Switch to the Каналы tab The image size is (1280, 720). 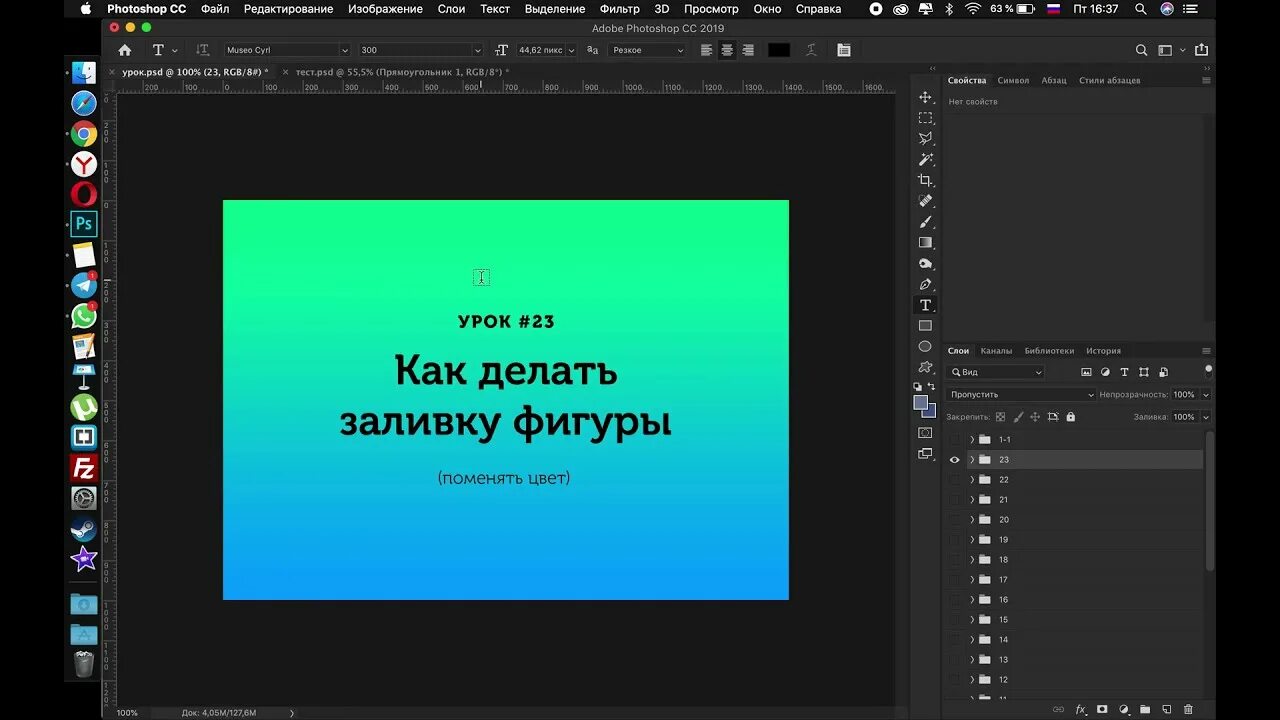tap(997, 350)
